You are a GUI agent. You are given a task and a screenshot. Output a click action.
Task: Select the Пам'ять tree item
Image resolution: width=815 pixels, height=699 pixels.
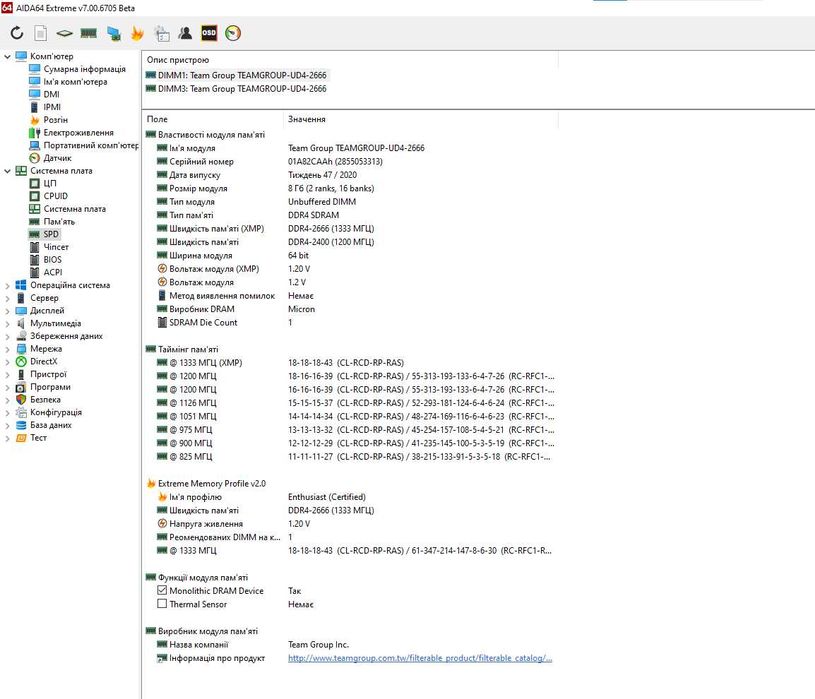pyautogui.click(x=59, y=221)
